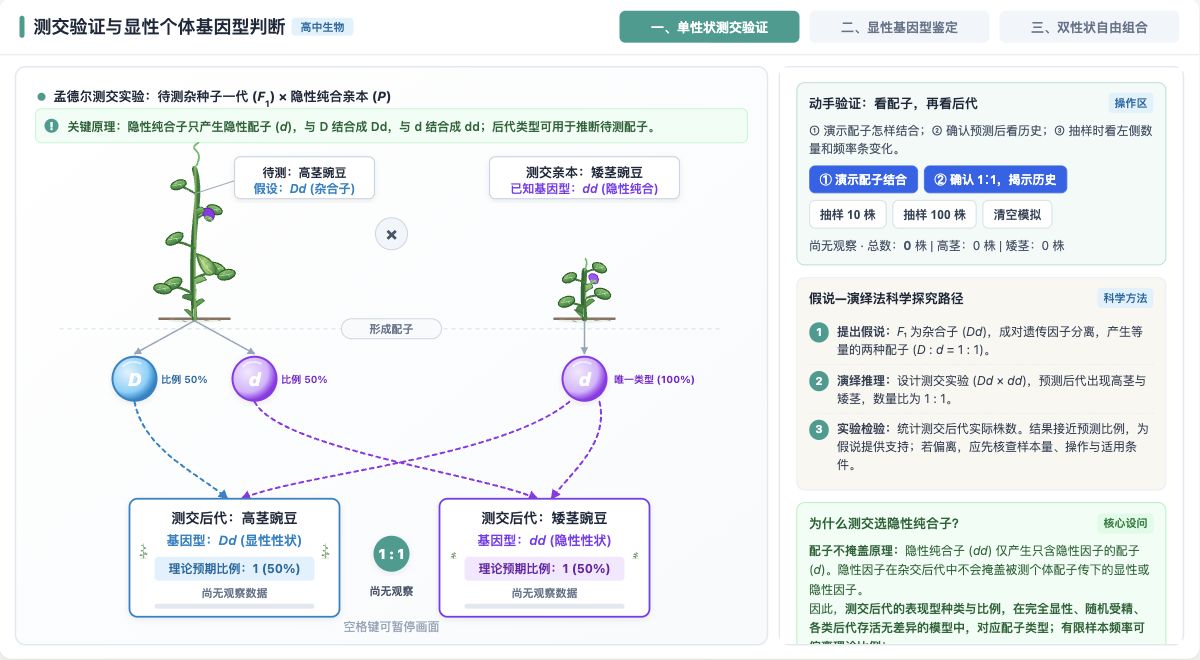
Task: Click heading 假说—演绎法科学探究路径
Action: tap(886, 298)
